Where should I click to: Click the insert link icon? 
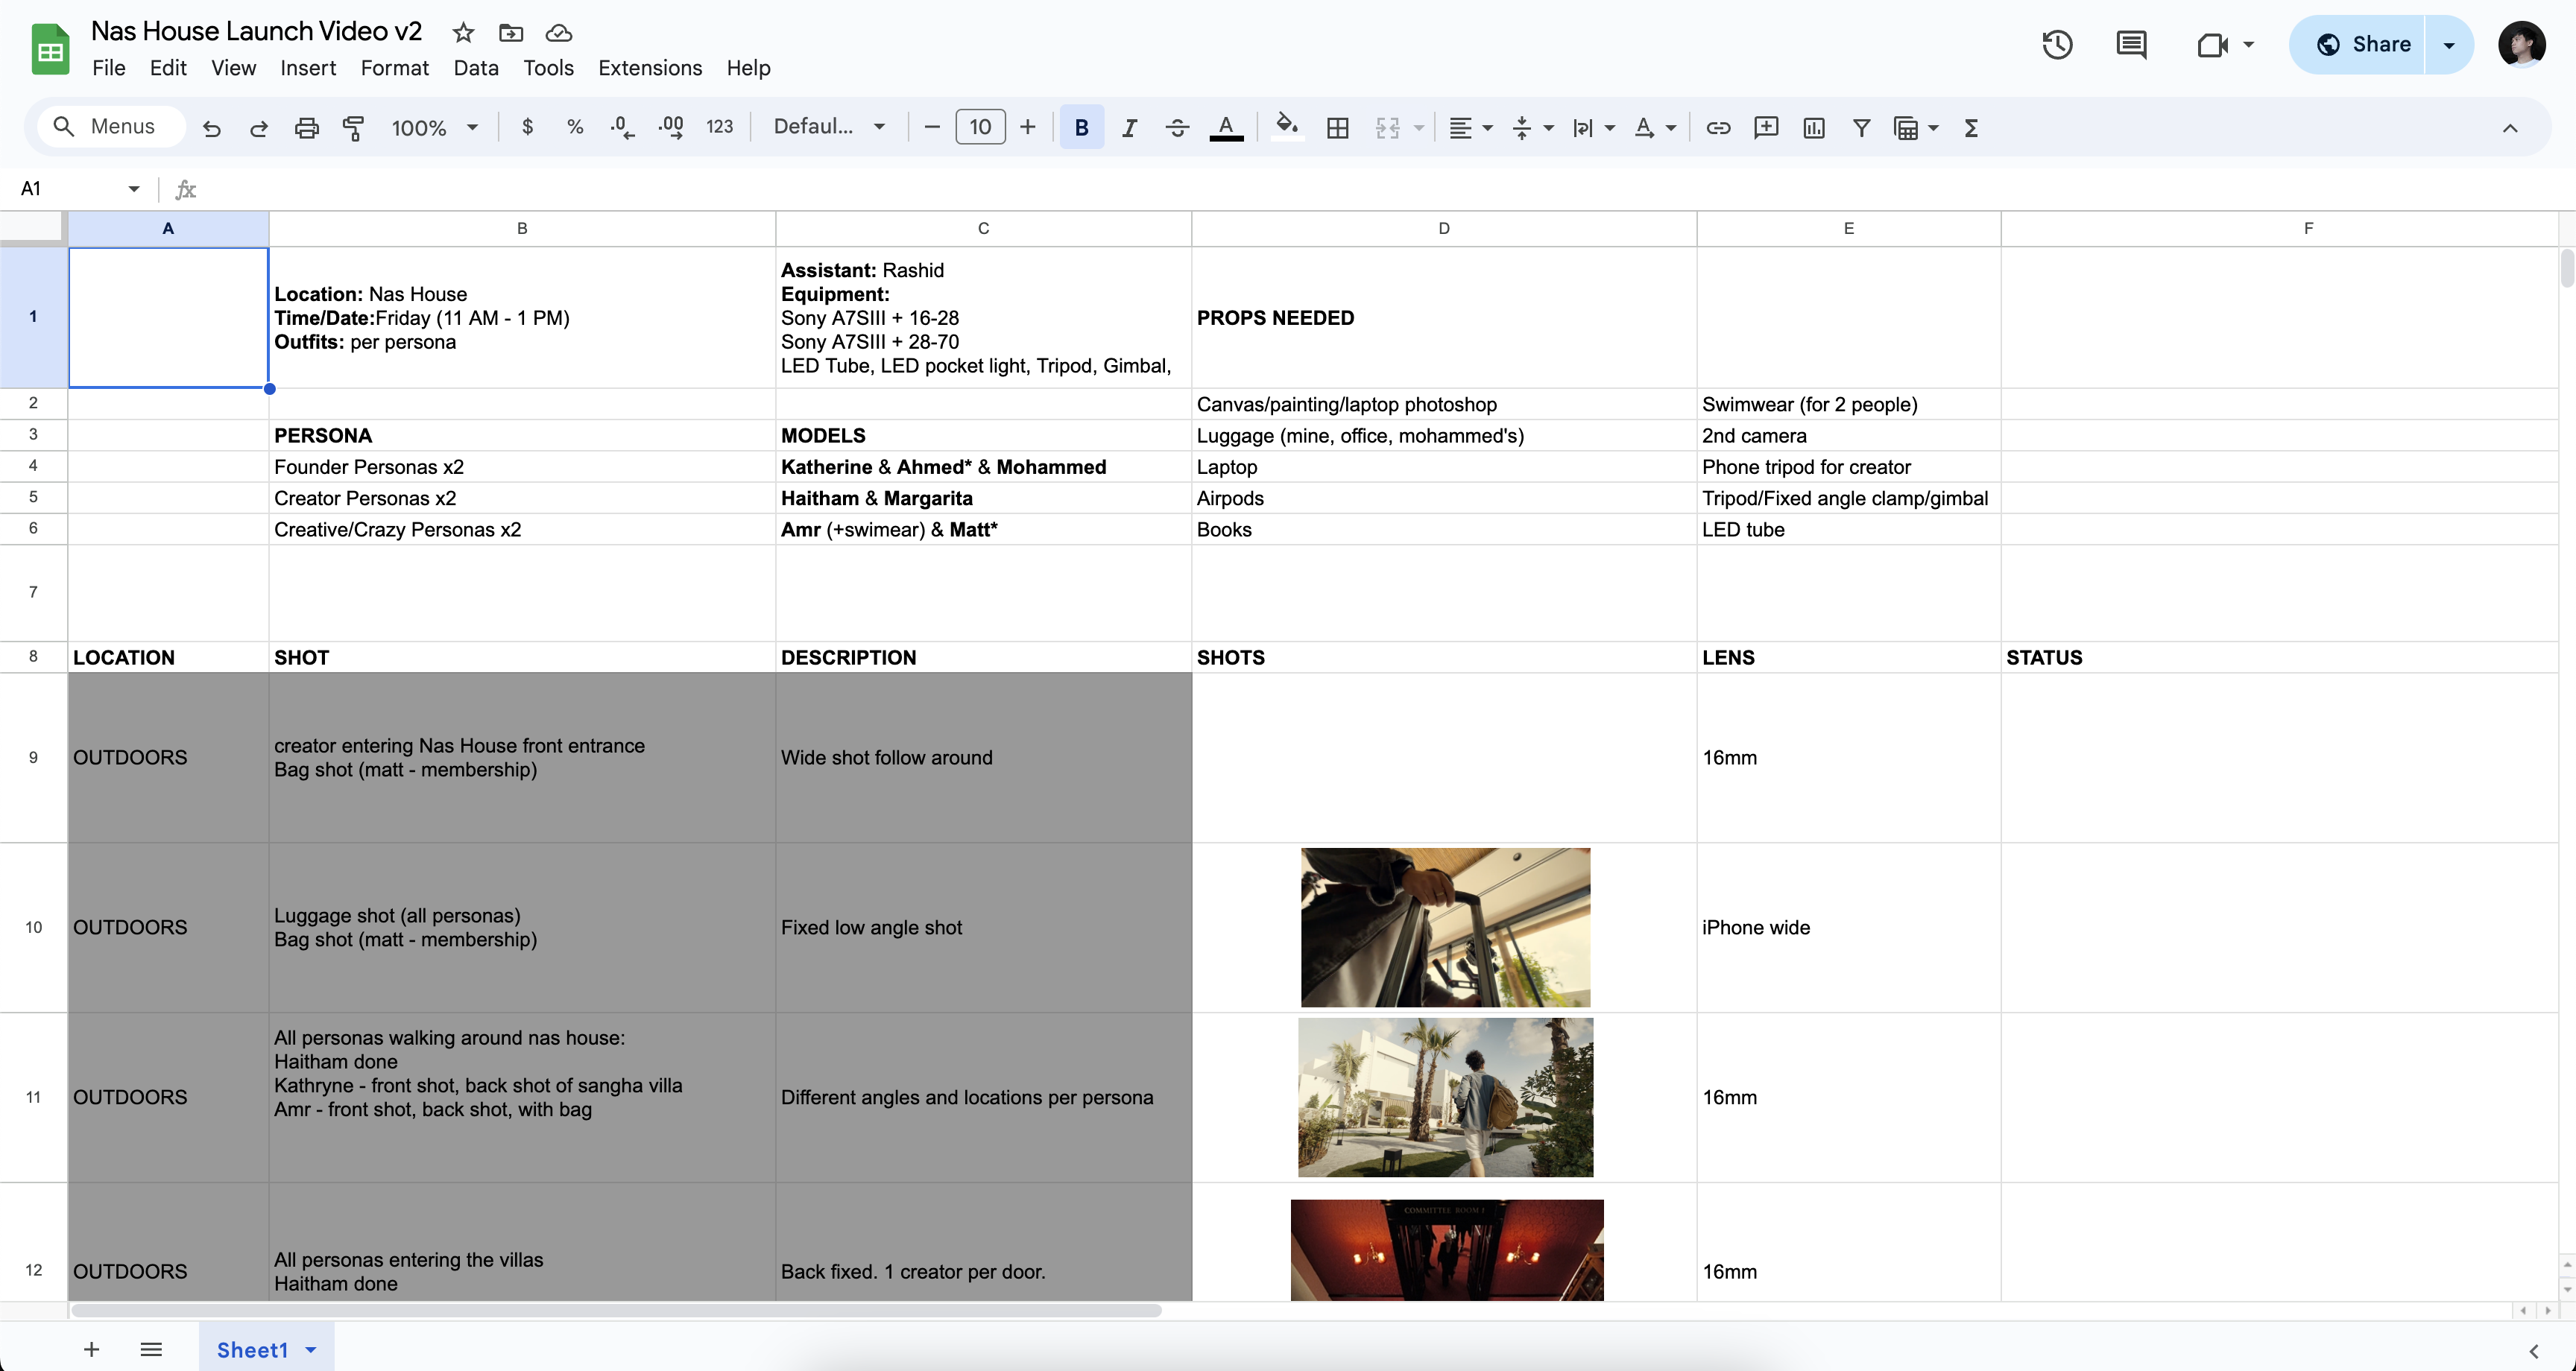1718,128
